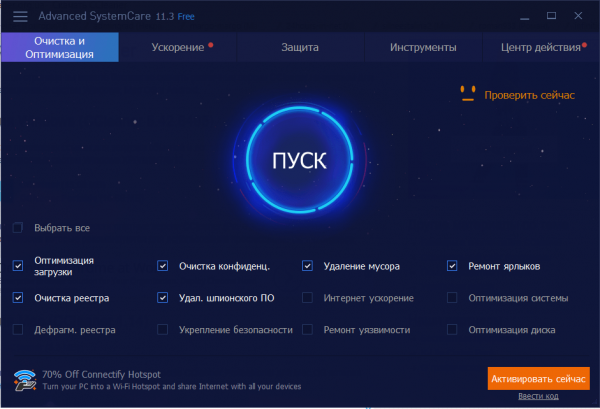This screenshot has width=600, height=409.
Task: Maximize the Advanced SystemCare window
Action: point(551,16)
